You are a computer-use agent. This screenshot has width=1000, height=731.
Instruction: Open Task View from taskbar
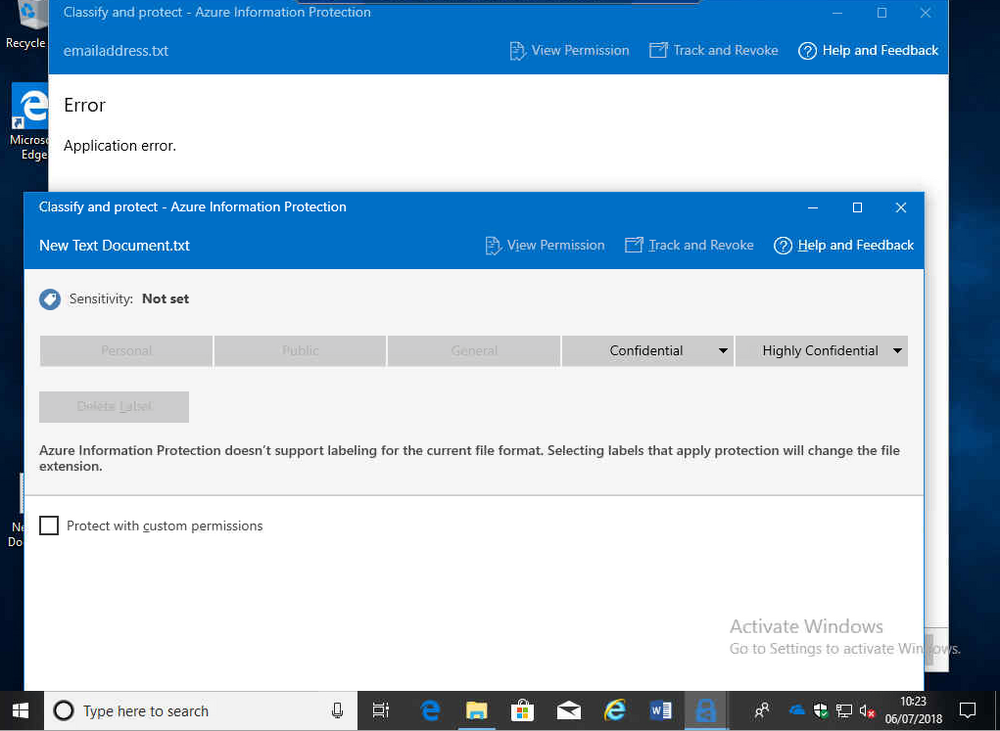click(x=381, y=711)
